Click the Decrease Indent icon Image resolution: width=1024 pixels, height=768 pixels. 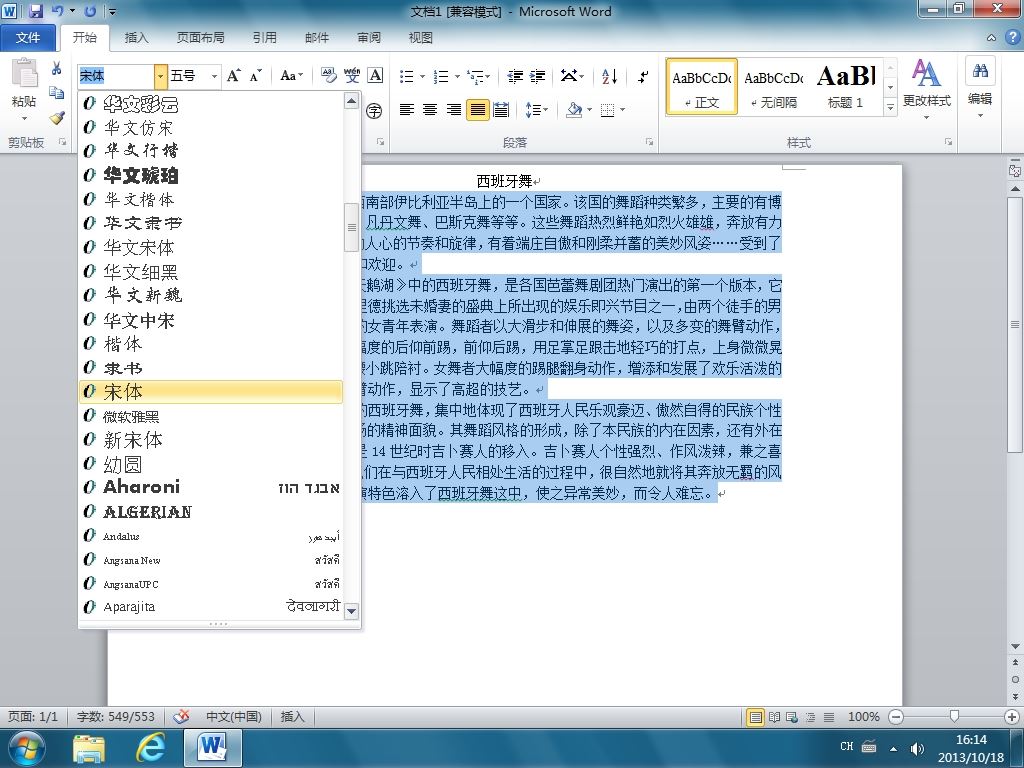click(x=515, y=77)
